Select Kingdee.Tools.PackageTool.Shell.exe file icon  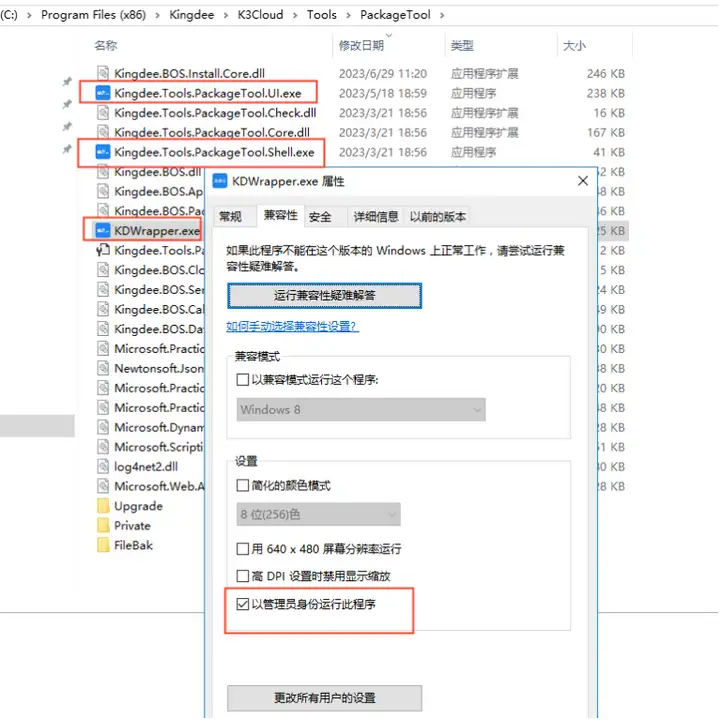click(x=102, y=152)
